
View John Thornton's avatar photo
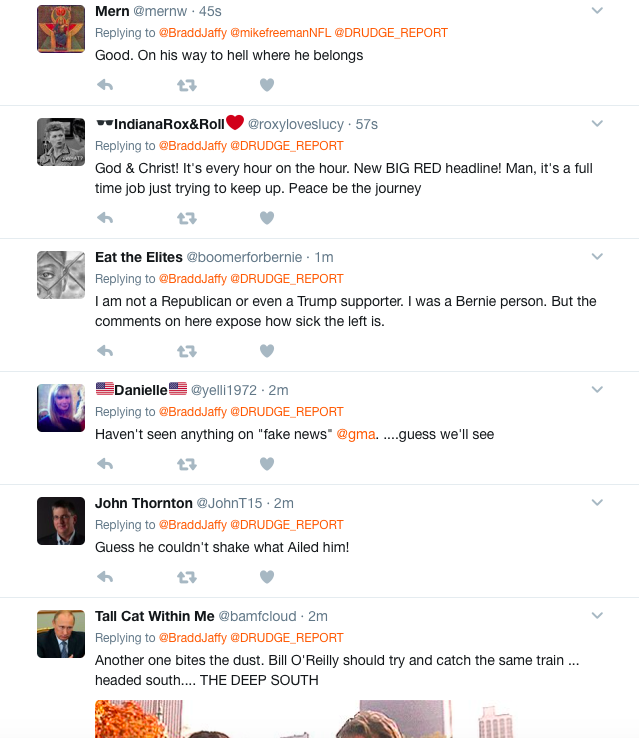[61, 521]
